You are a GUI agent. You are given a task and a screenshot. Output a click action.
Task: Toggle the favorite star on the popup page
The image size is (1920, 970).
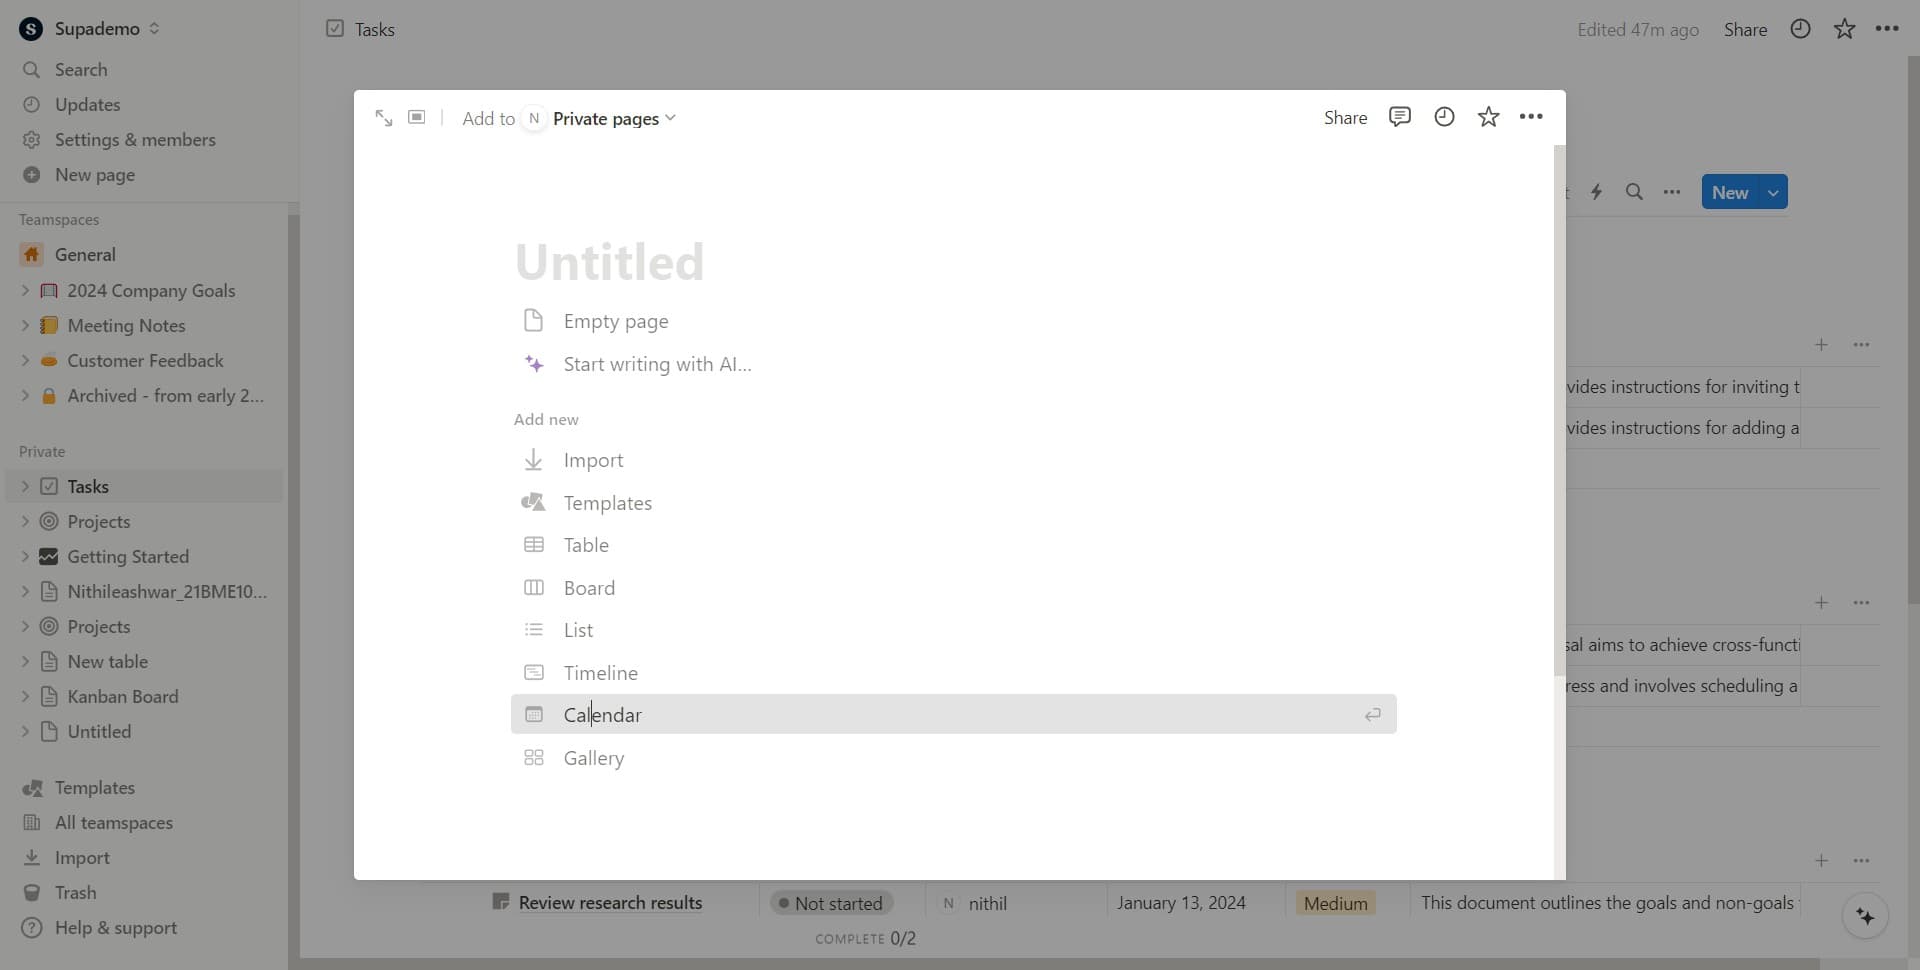1489,116
